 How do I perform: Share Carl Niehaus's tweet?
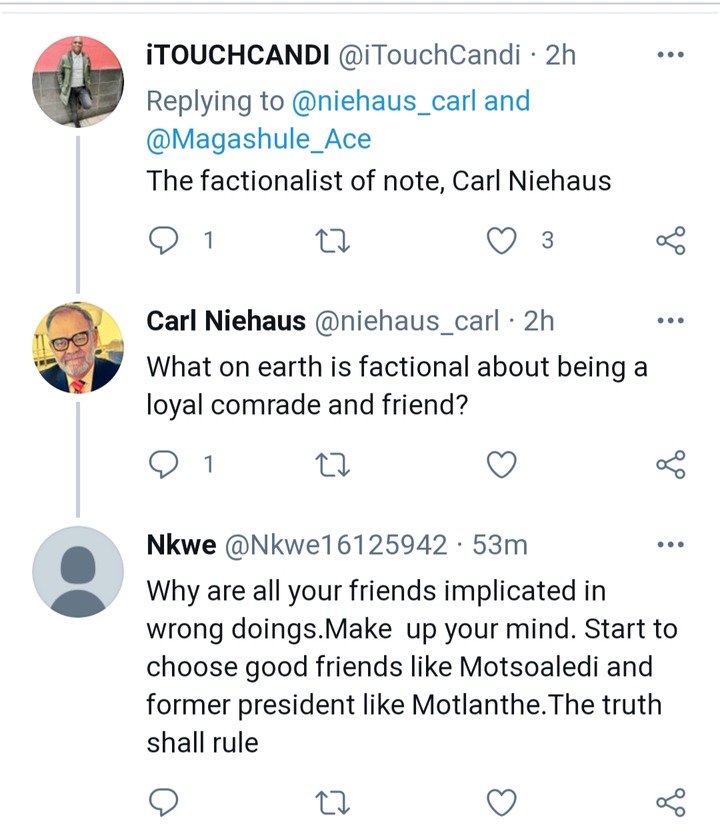tap(671, 464)
